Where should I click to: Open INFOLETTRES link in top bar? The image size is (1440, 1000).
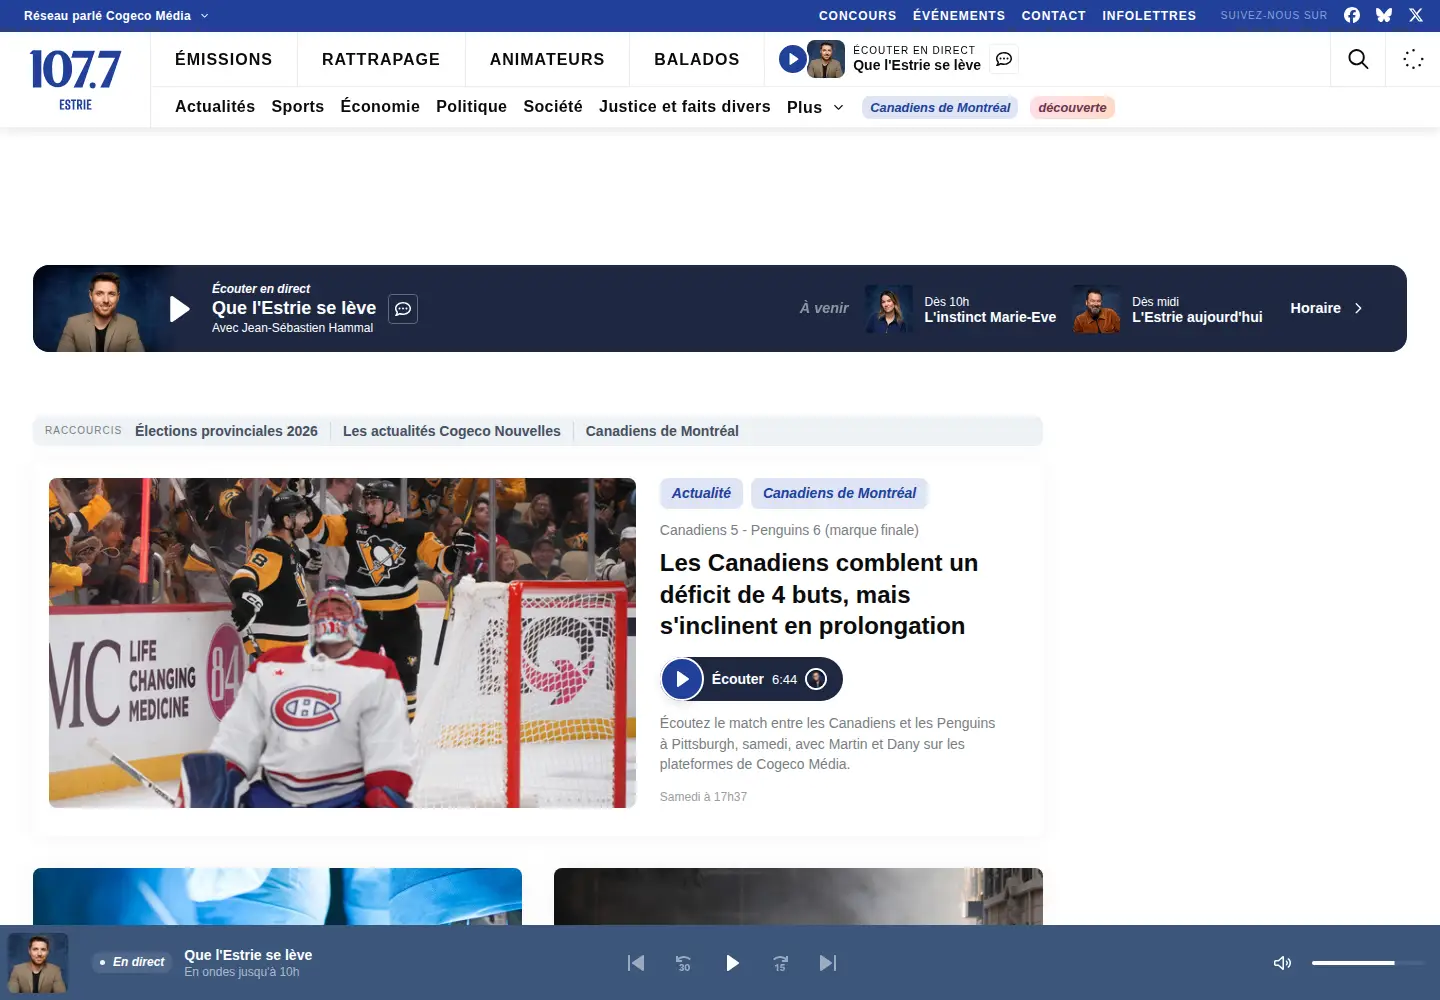(1149, 15)
